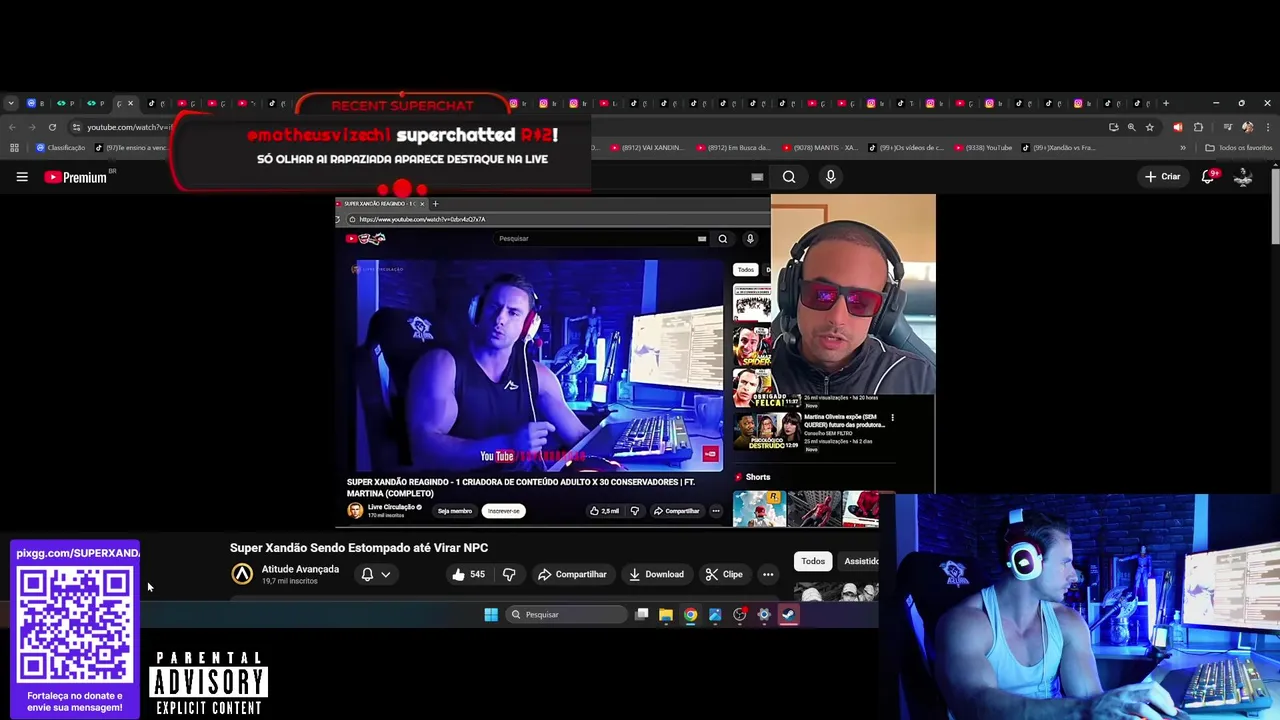Open Steam from the taskbar
Image resolution: width=1280 pixels, height=720 pixels.
pos(789,615)
